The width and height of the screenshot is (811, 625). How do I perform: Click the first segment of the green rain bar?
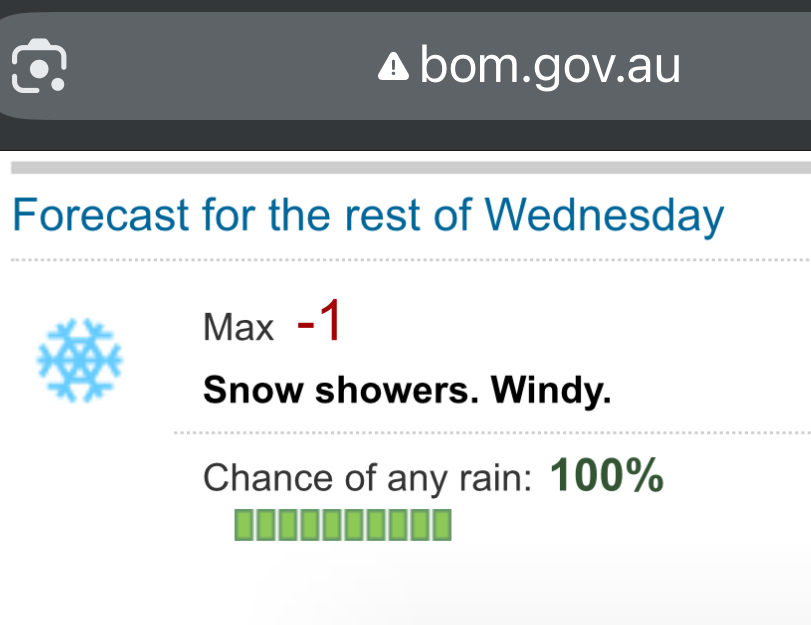[x=244, y=524]
